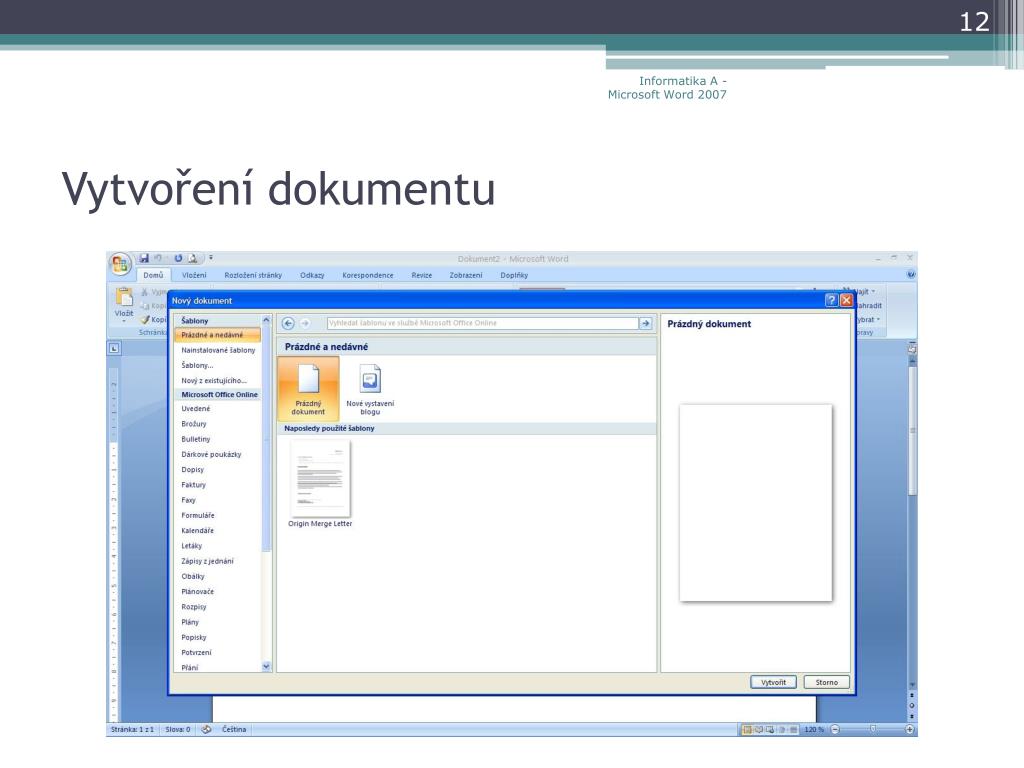Select Nové vystavení blogu template
1024x768 pixels.
coord(370,390)
